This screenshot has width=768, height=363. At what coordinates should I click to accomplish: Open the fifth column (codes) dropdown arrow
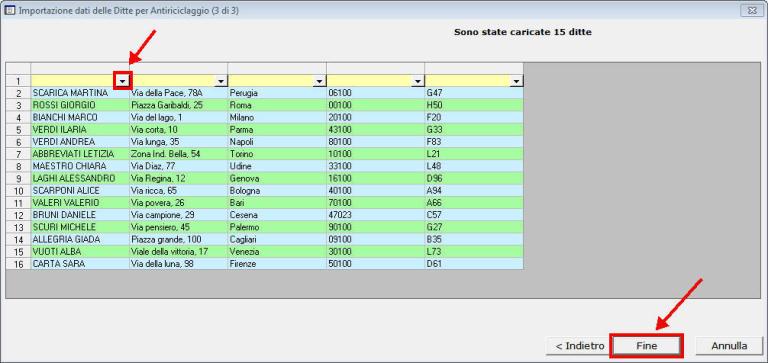[x=517, y=81]
